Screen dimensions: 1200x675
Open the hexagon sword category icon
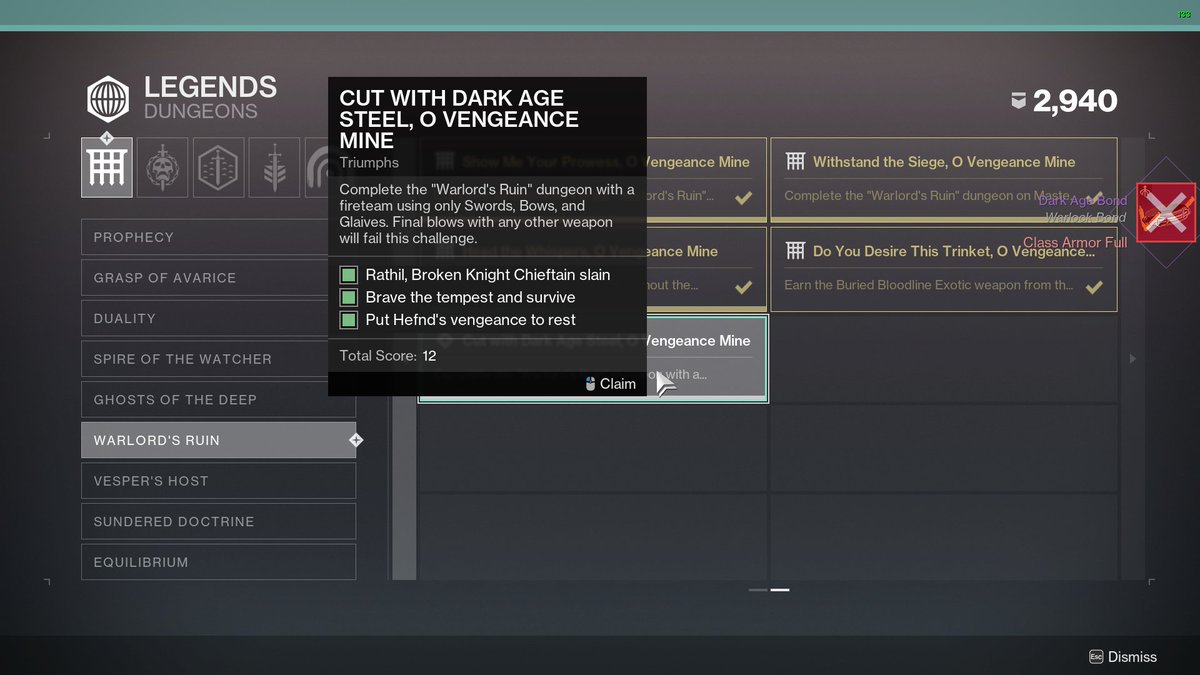coord(218,167)
